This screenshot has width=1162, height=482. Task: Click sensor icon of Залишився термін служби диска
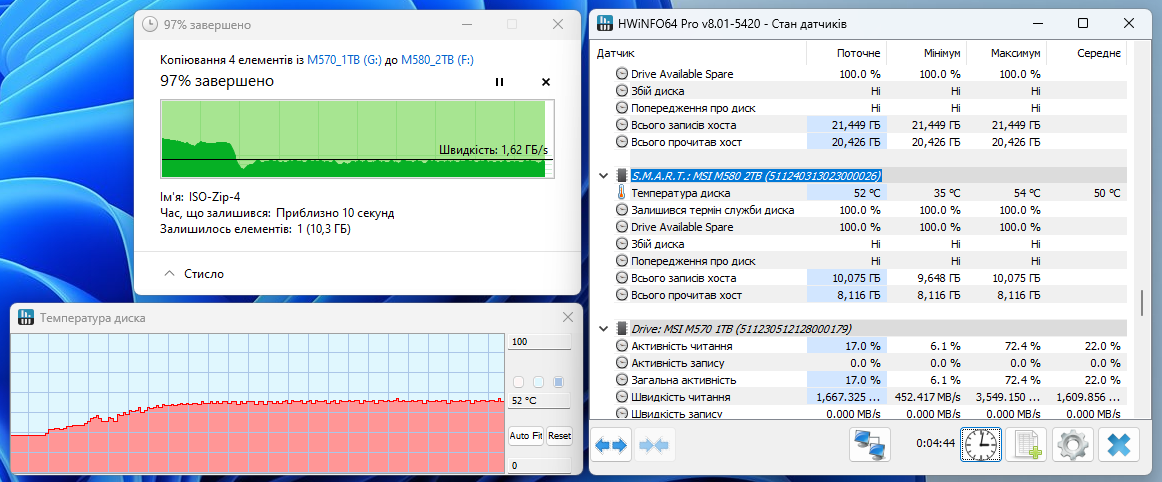coord(621,210)
